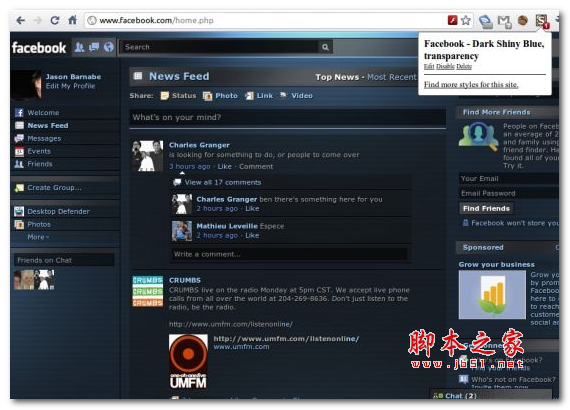Open the Chat (2) bar
This screenshot has height=410, width=570.
(x=491, y=395)
